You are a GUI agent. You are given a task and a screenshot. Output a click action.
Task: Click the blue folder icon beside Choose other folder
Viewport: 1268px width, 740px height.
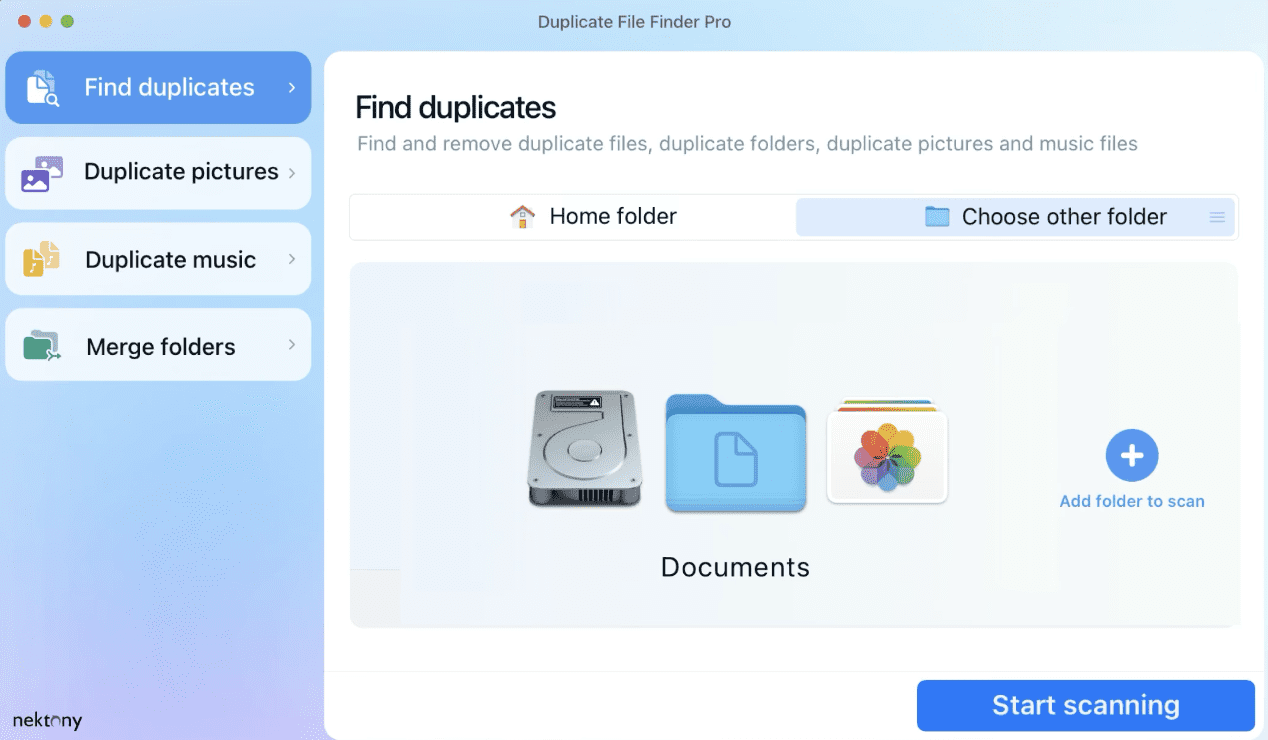coord(937,217)
